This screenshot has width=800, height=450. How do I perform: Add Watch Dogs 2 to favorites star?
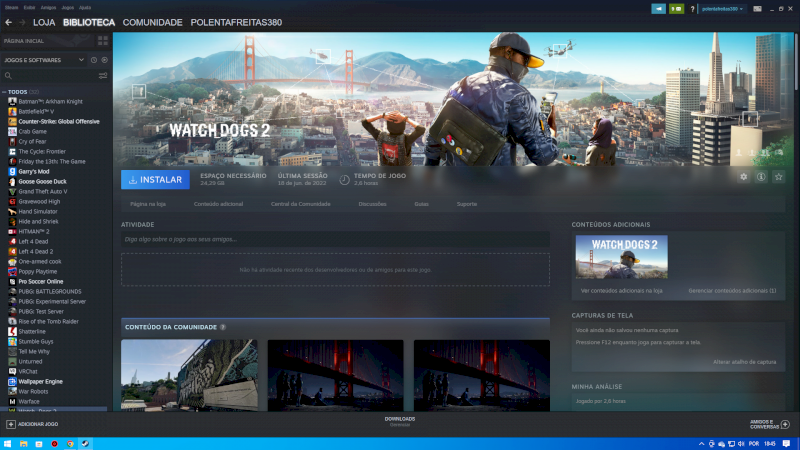tap(778, 177)
